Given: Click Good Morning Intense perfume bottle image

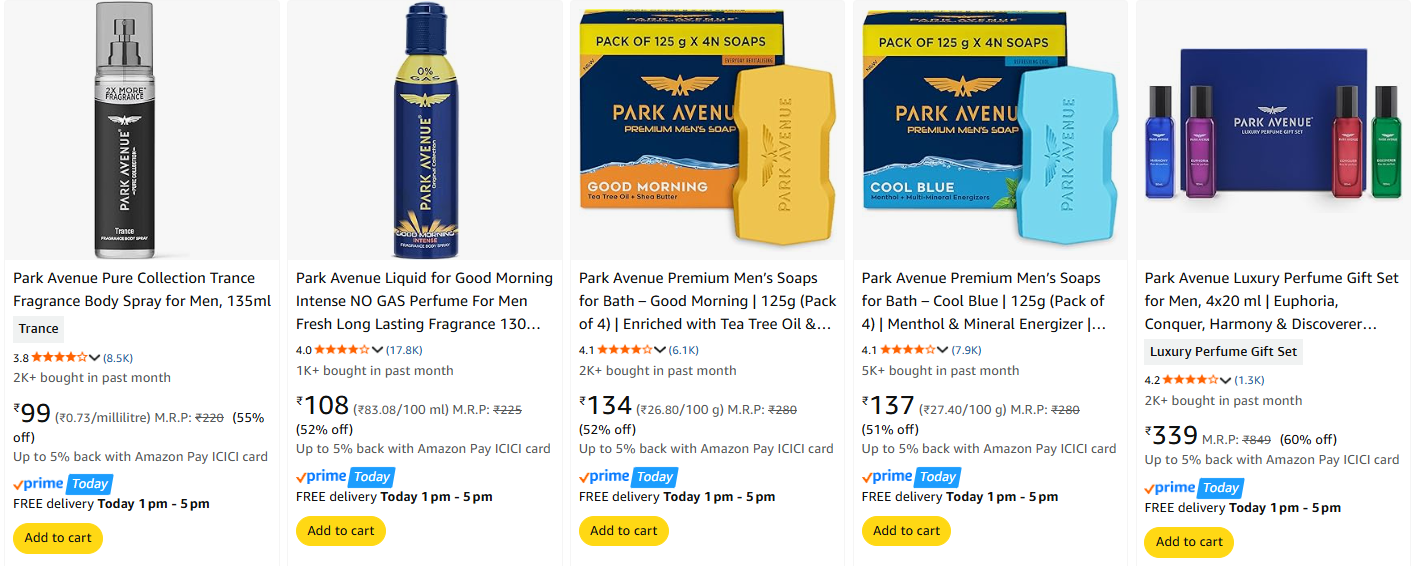Looking at the screenshot, I should [424, 130].
